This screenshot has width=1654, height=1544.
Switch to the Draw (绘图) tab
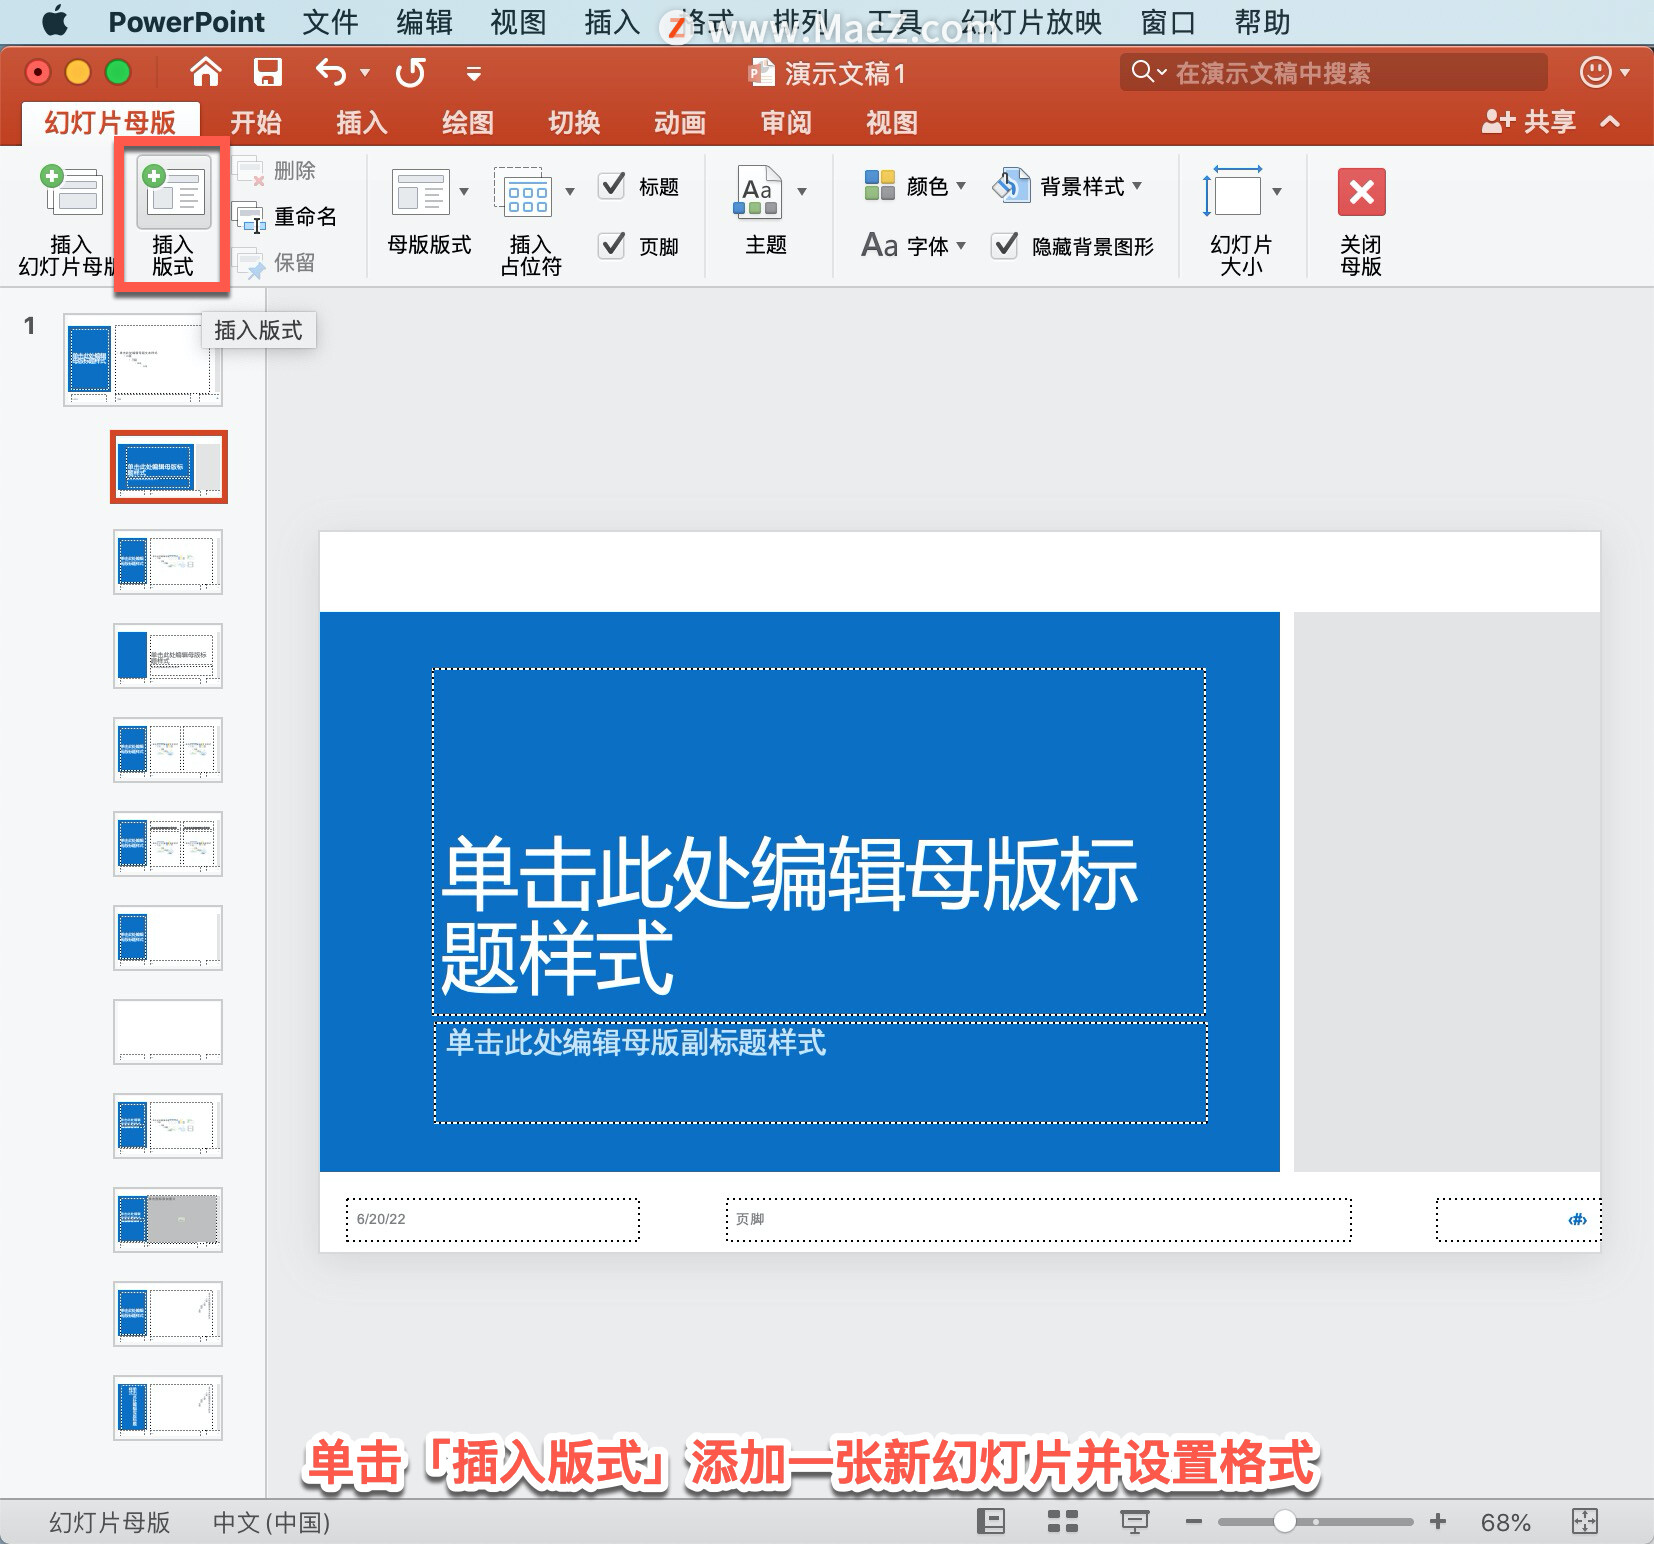(468, 123)
